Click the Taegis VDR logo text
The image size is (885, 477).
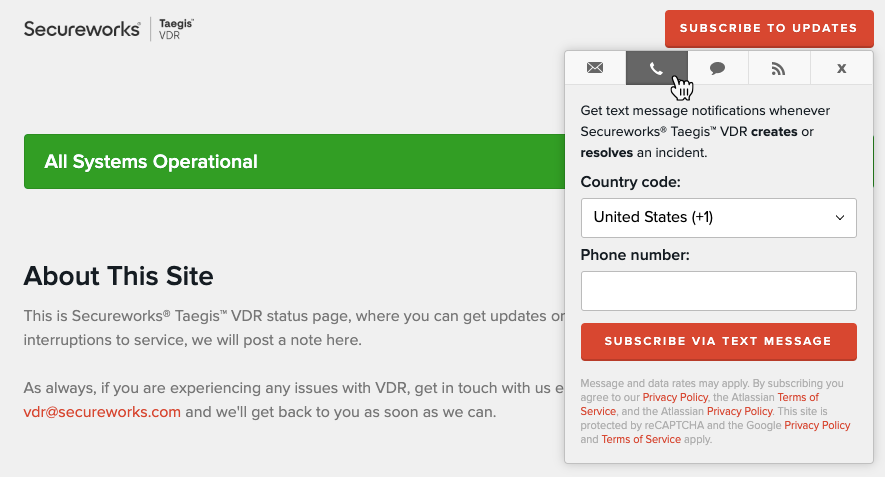click(x=176, y=29)
